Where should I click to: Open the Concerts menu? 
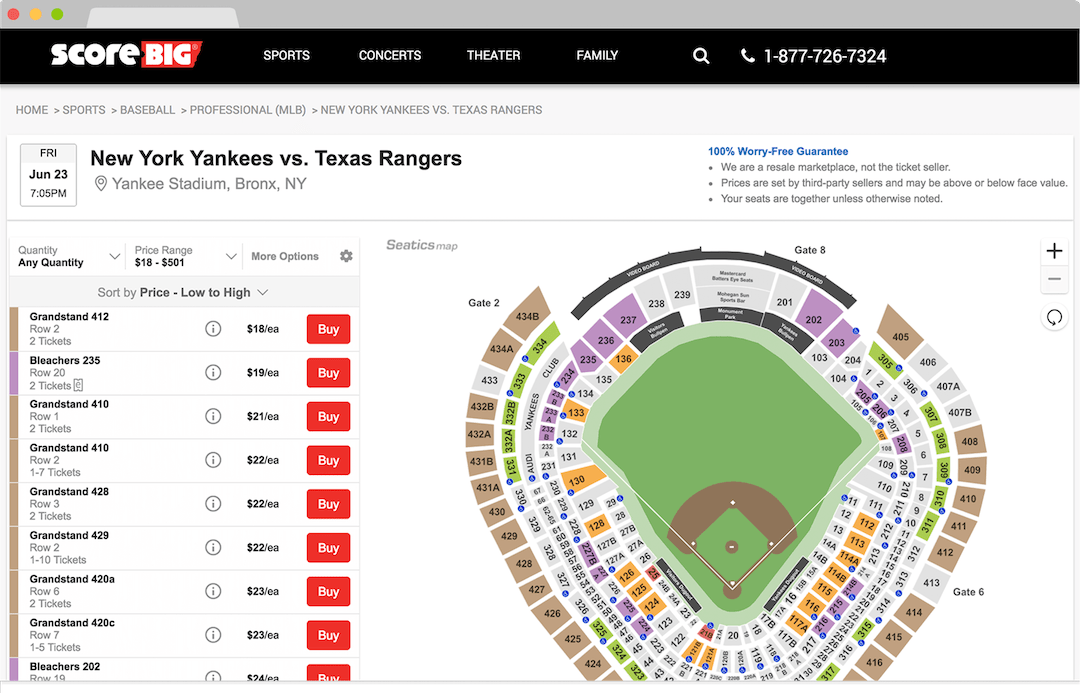pyautogui.click(x=390, y=56)
